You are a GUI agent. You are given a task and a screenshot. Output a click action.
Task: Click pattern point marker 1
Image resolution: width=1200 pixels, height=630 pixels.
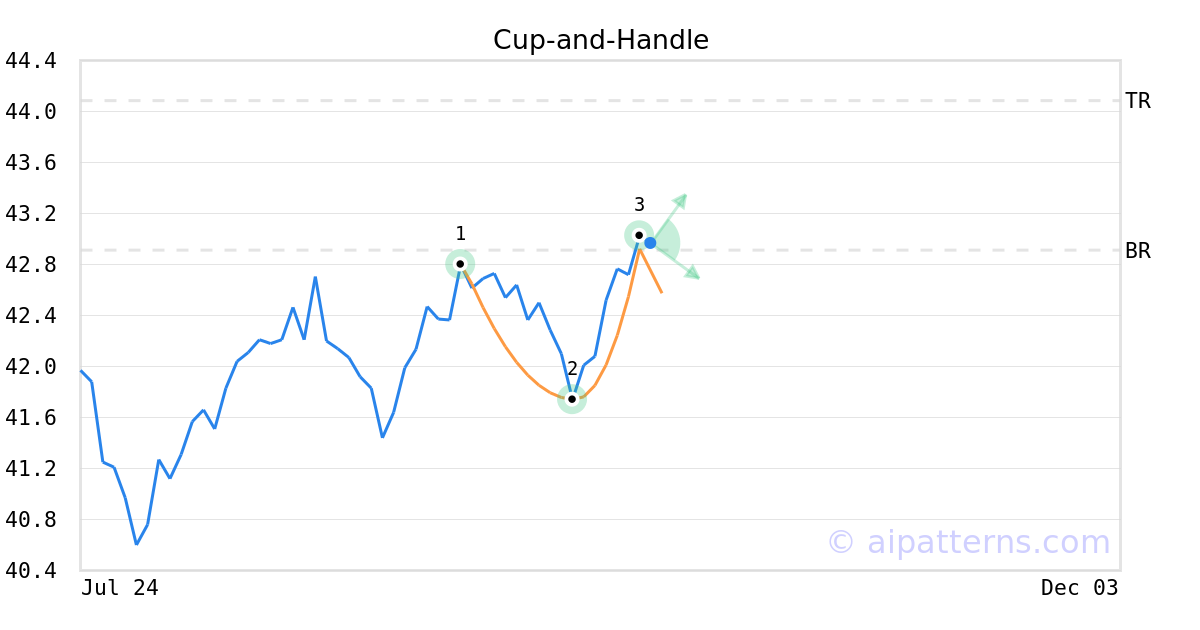coord(460,264)
